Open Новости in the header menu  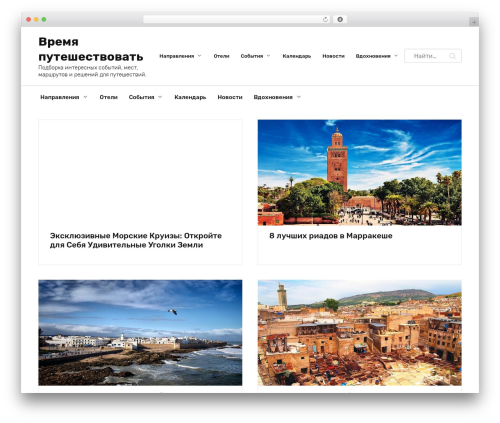[x=333, y=56]
